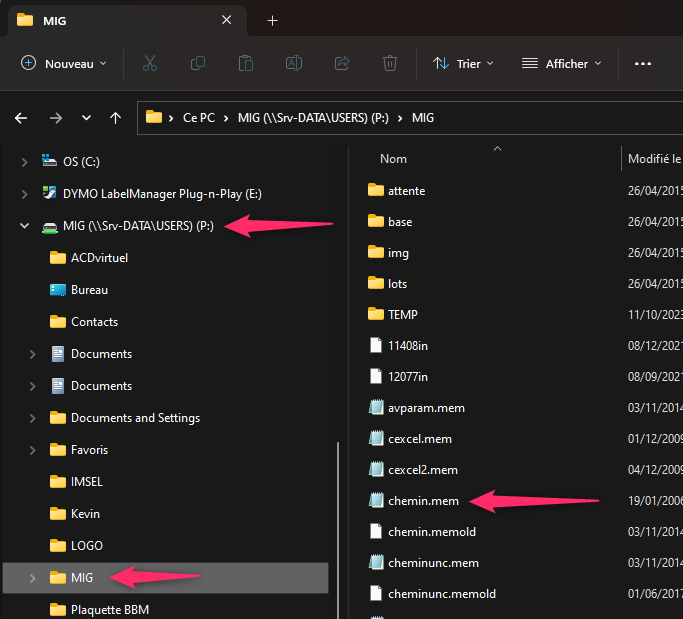Image resolution: width=683 pixels, height=619 pixels.
Task: Open the Nouveau dropdown menu
Action: 64,63
